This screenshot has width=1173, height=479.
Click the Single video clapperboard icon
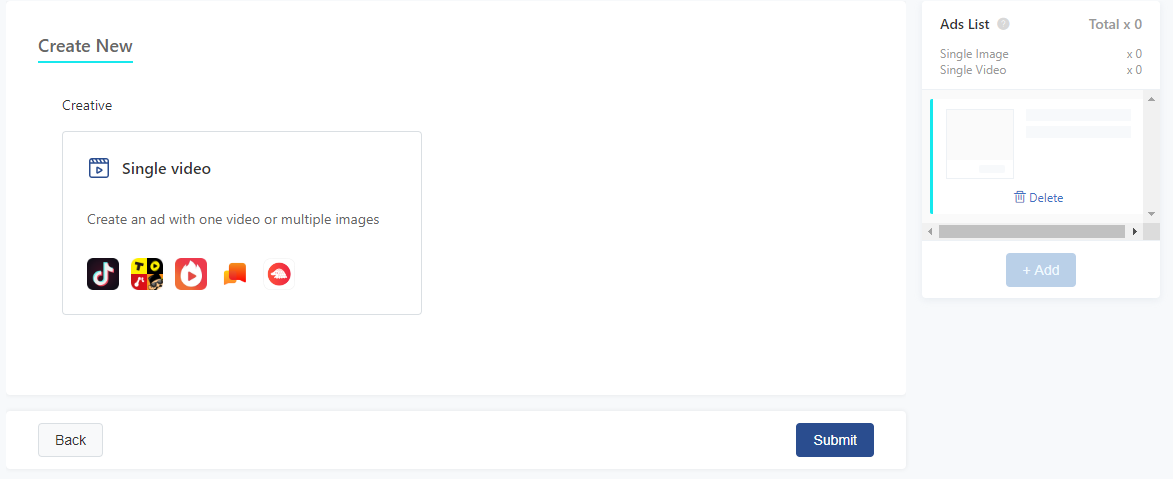(x=99, y=168)
